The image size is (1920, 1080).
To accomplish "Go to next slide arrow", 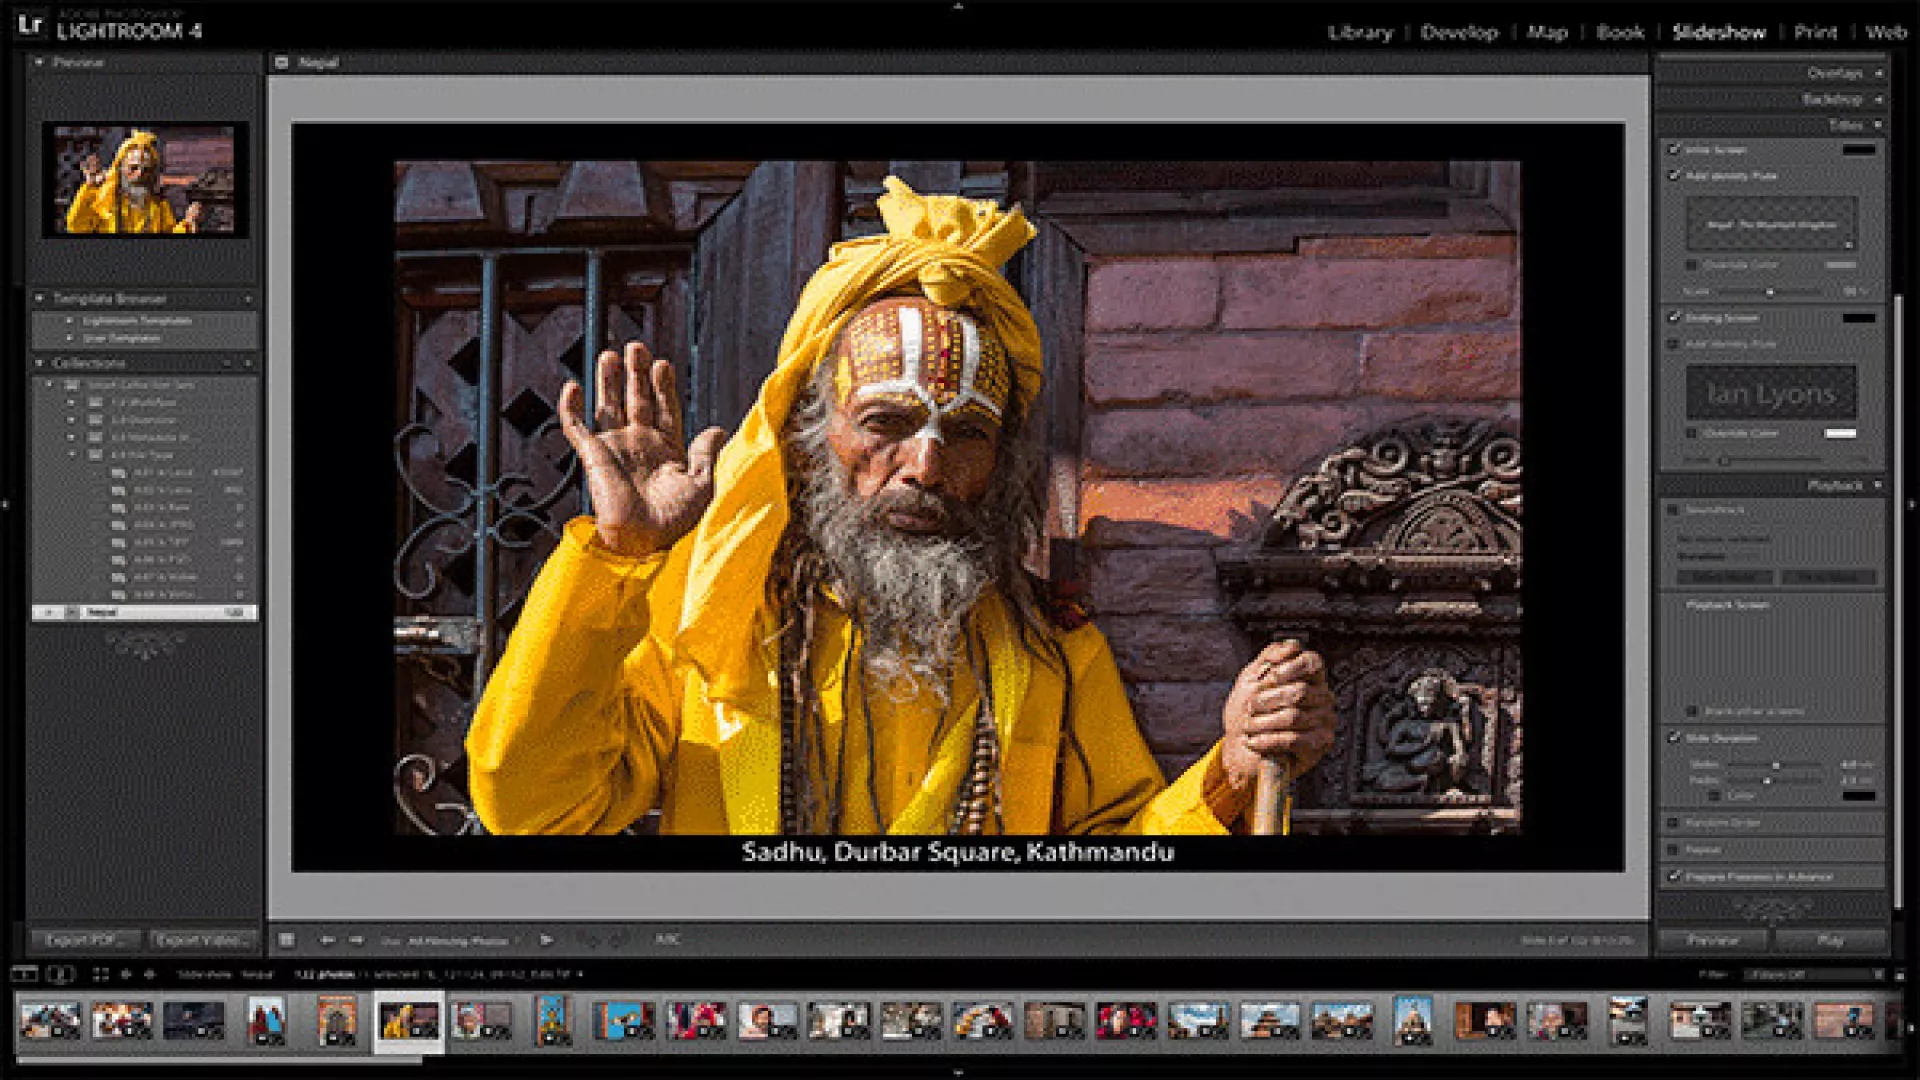I will (x=356, y=940).
